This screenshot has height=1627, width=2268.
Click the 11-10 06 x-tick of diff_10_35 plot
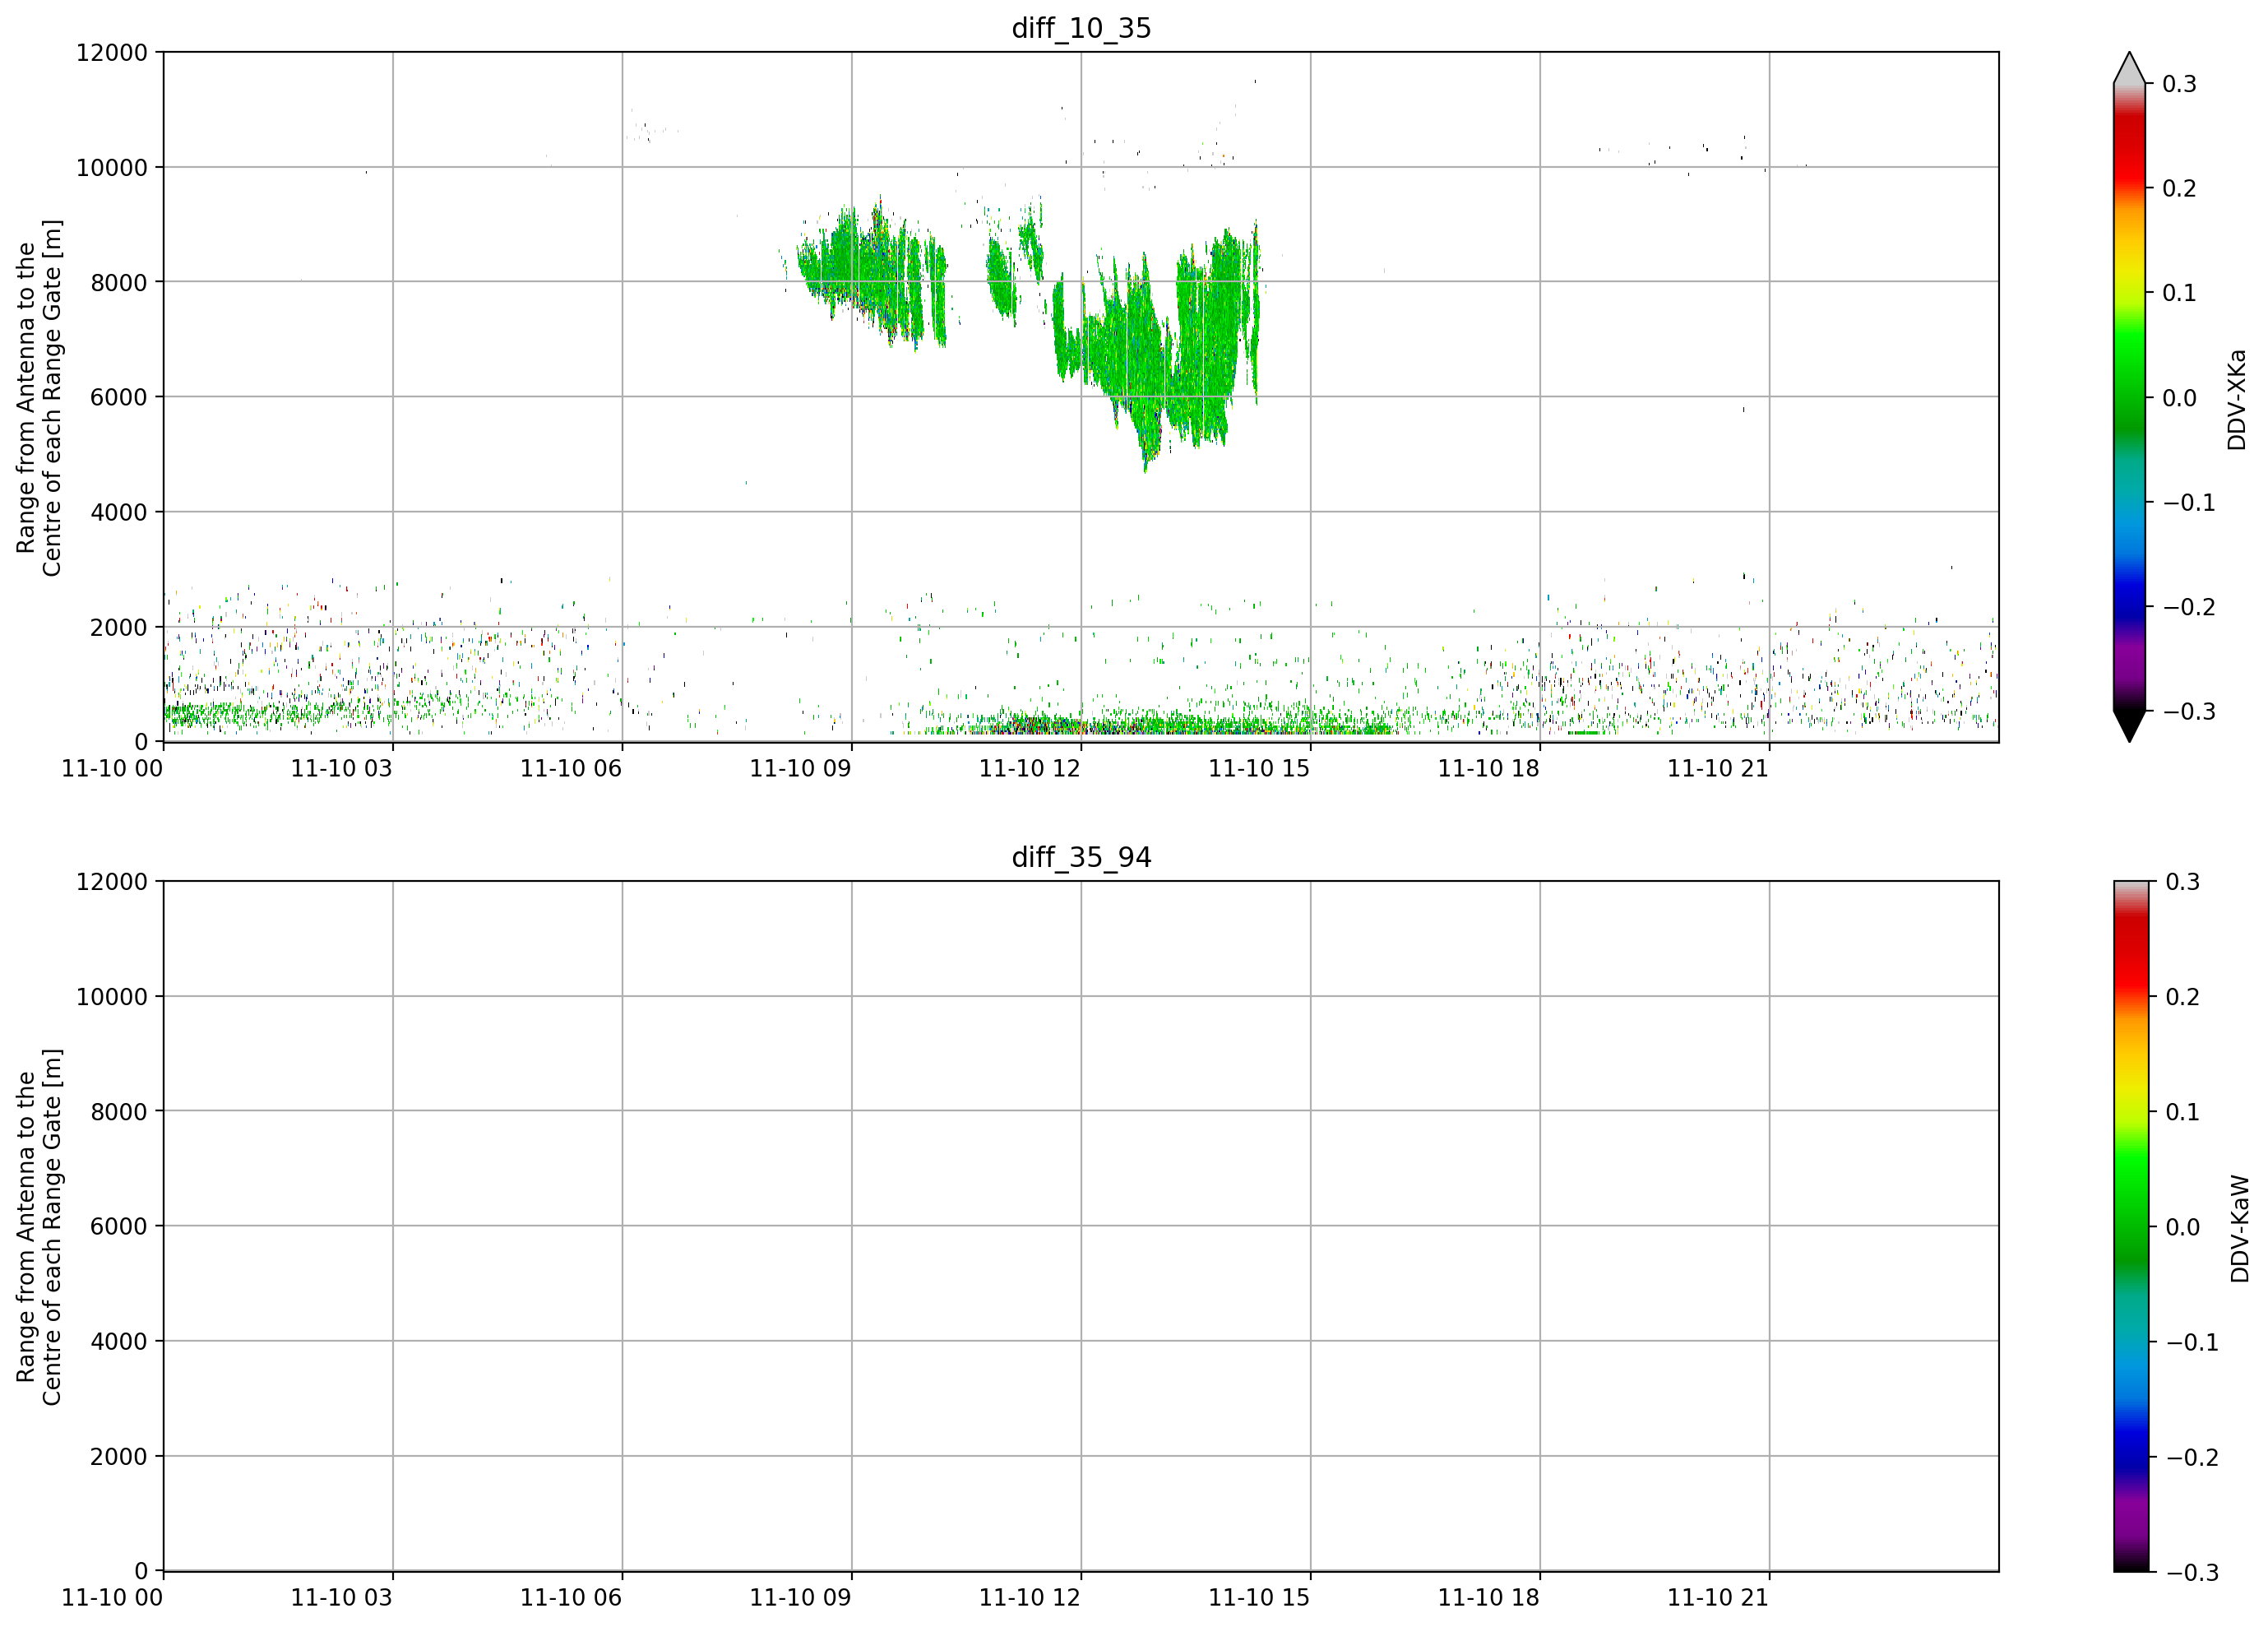571,768
